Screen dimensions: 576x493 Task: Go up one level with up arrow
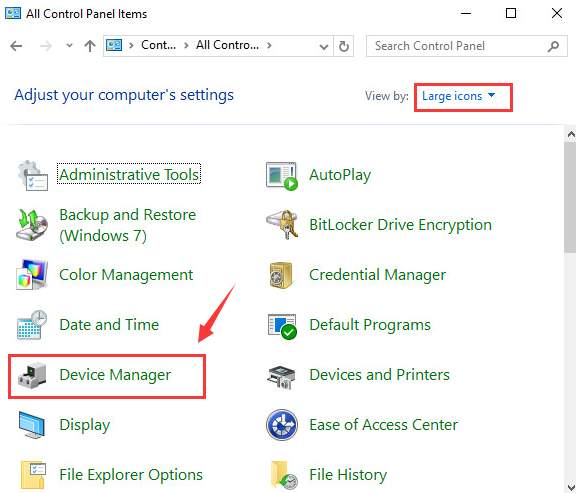pos(90,46)
